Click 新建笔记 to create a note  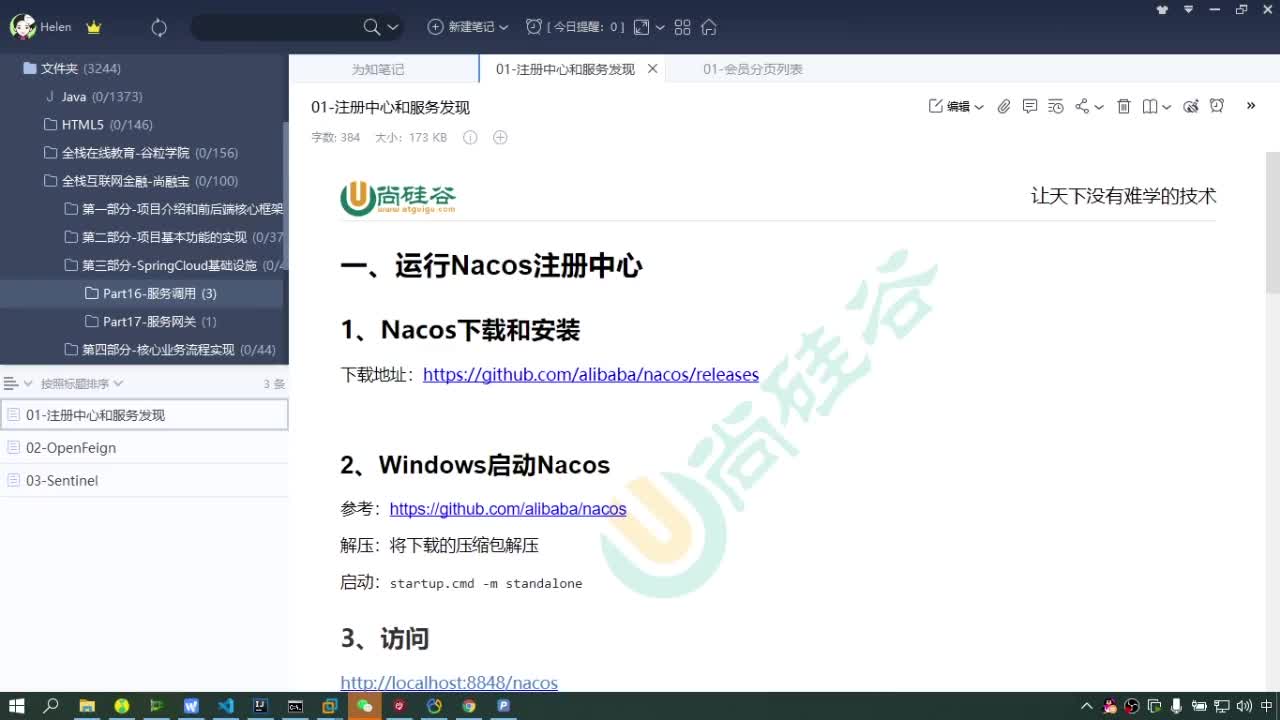point(461,27)
